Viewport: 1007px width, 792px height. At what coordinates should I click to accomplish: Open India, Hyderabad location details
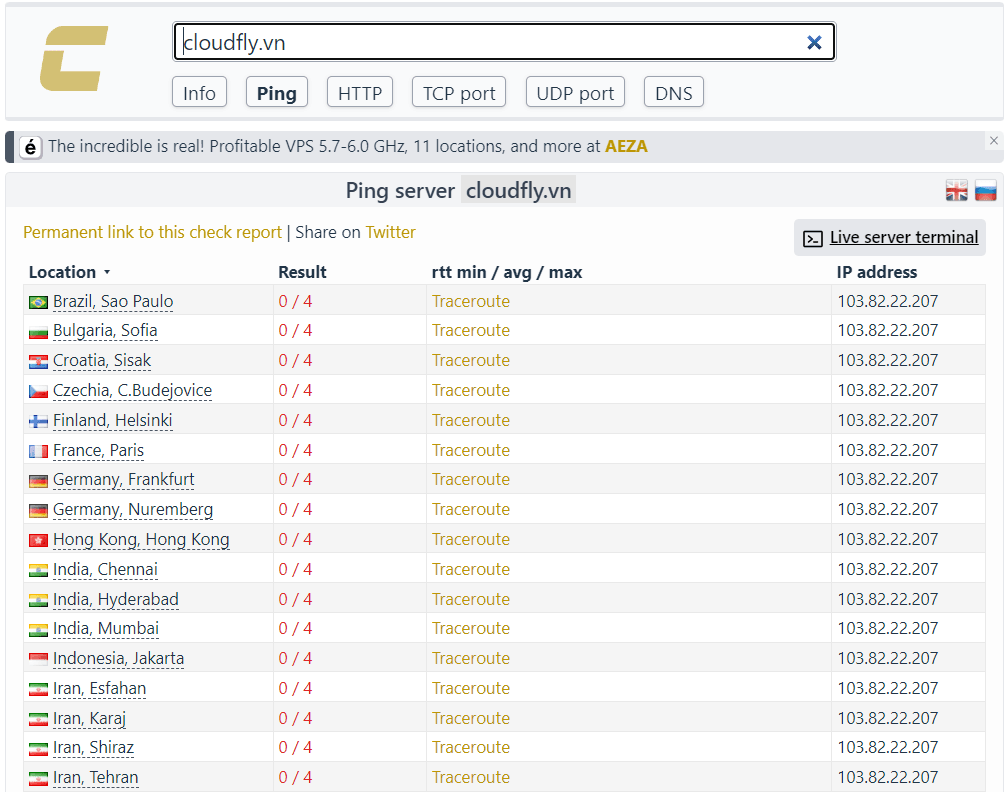(x=116, y=599)
